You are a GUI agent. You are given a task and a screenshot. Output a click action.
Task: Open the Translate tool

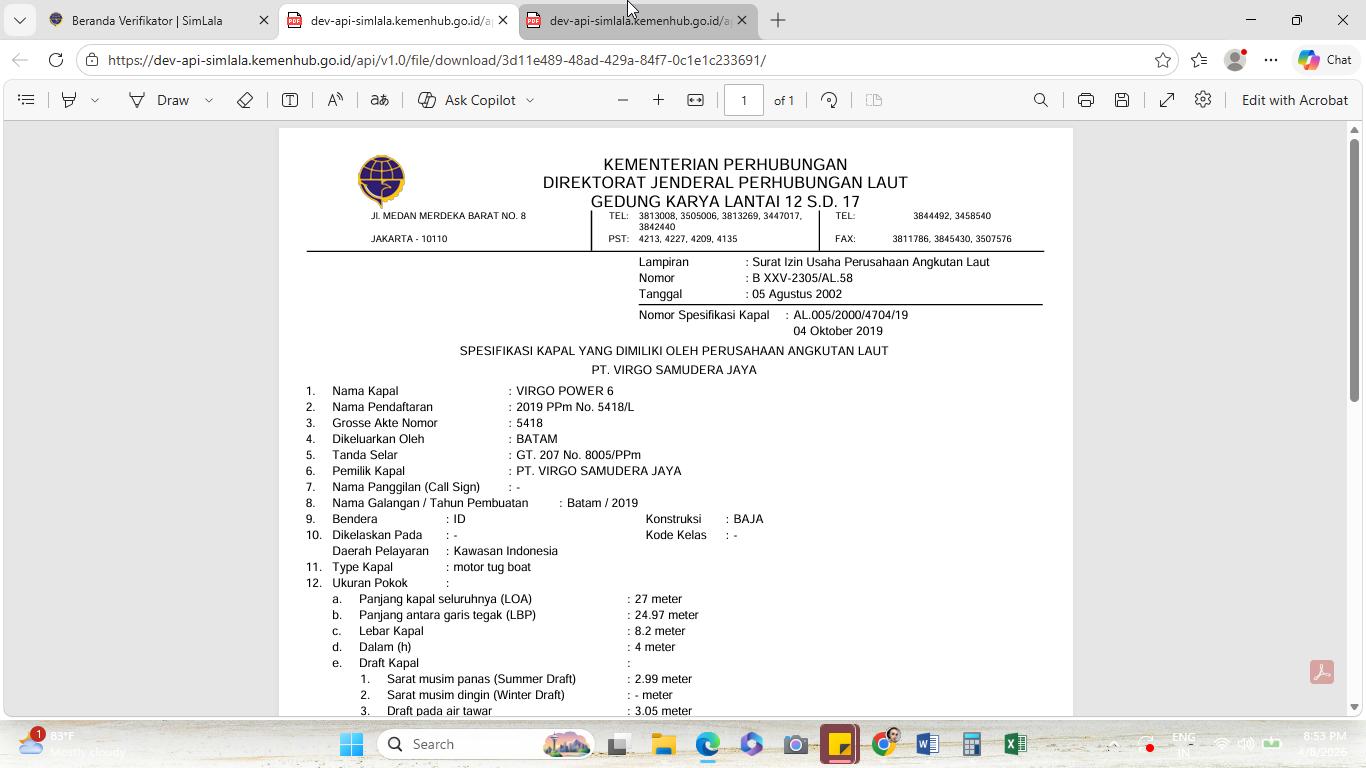(x=379, y=100)
